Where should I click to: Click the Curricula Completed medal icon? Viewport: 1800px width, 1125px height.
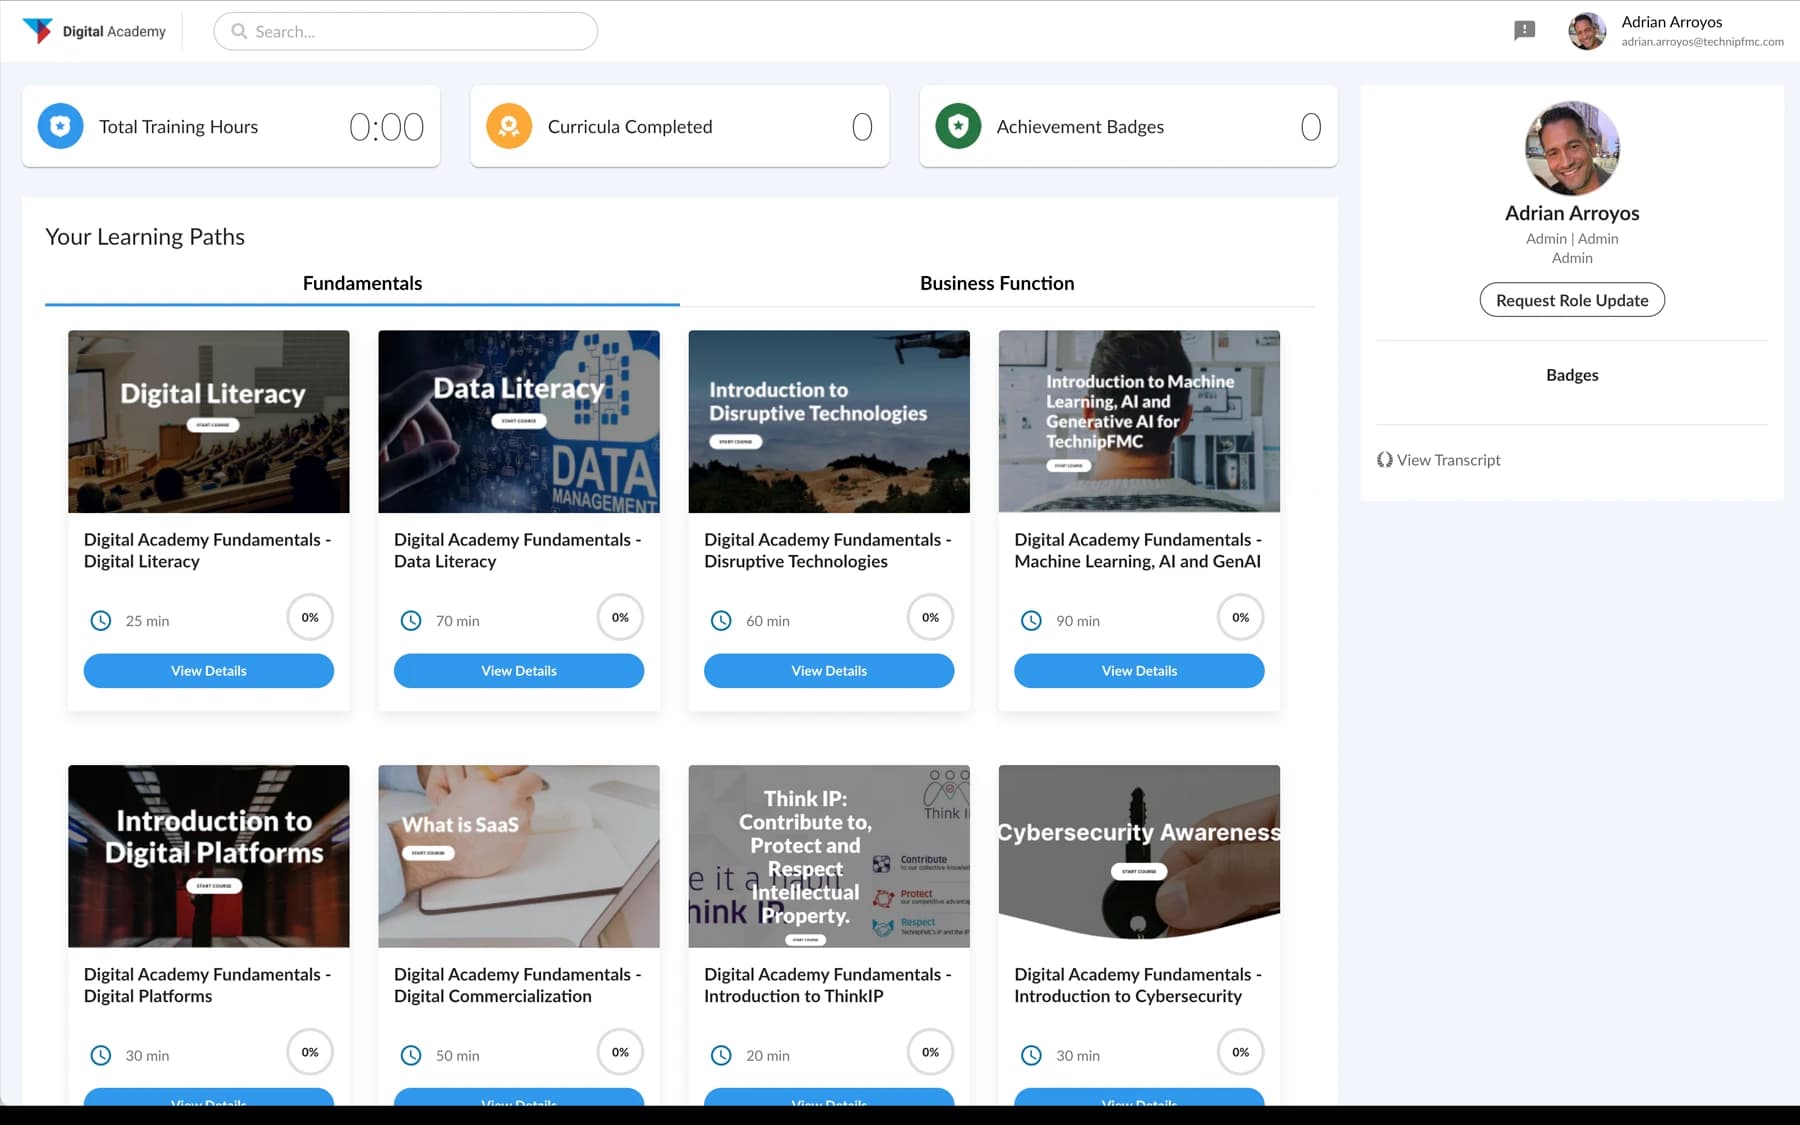[x=509, y=126]
